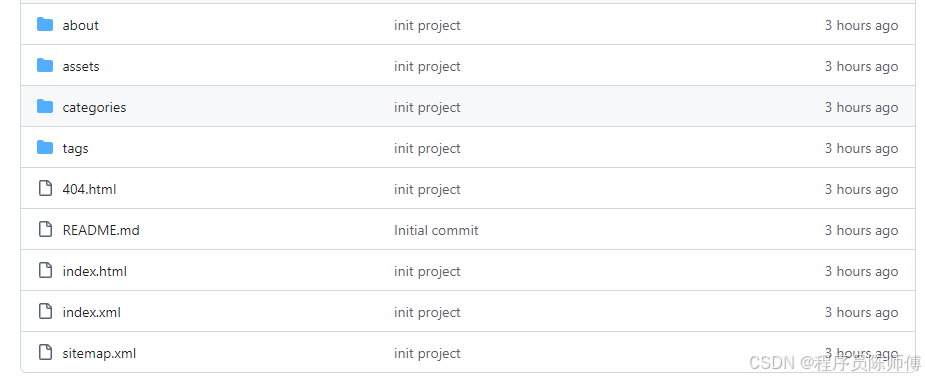Viewport: 925px width, 378px height.
Task: Open the Initial commit message for README.md
Action: 436,230
